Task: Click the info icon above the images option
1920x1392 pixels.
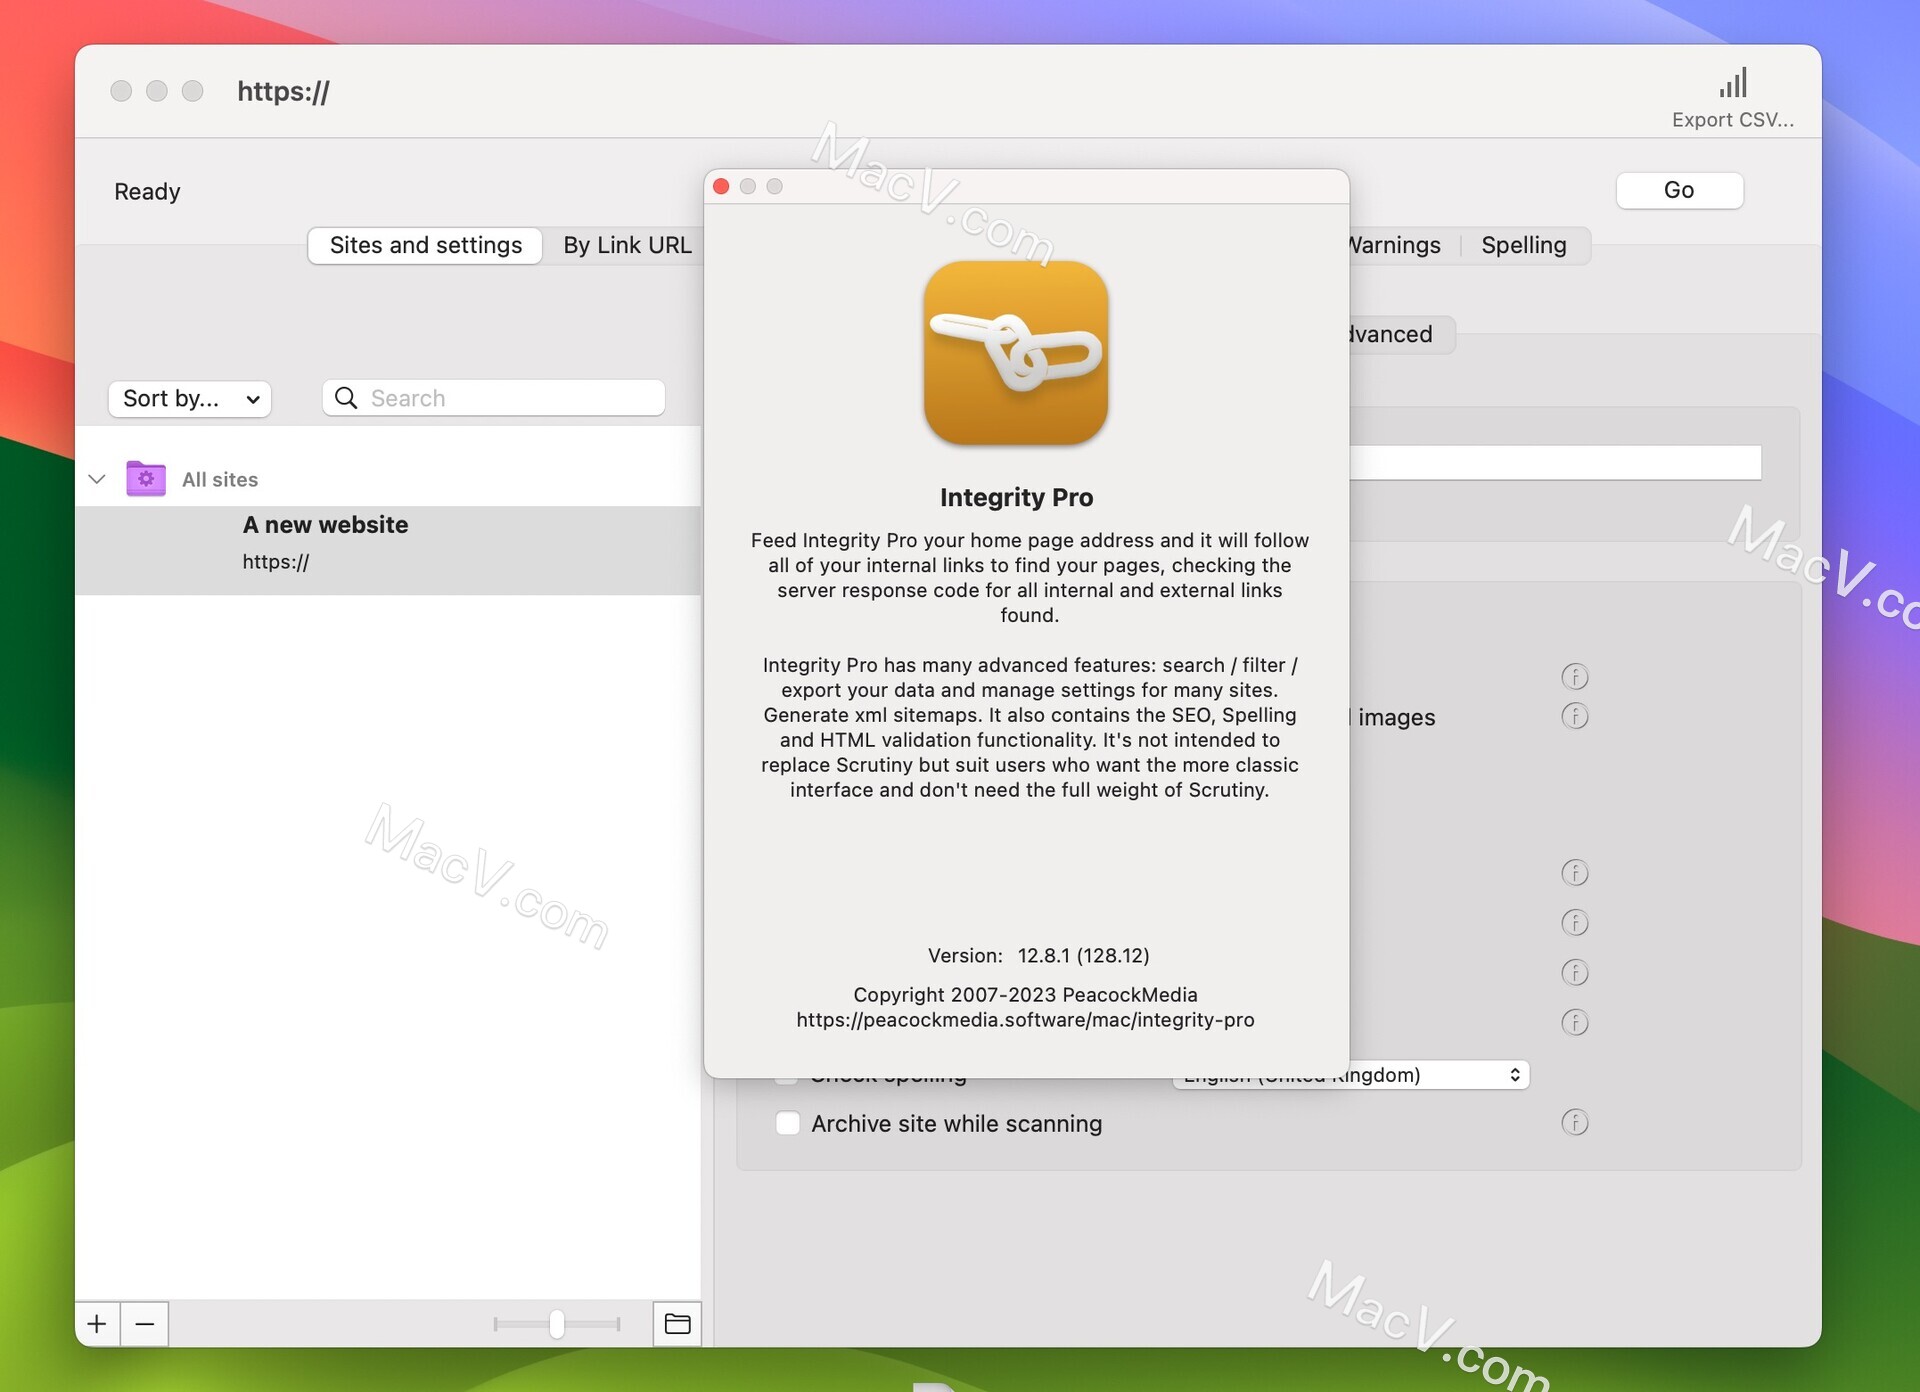Action: [x=1575, y=677]
